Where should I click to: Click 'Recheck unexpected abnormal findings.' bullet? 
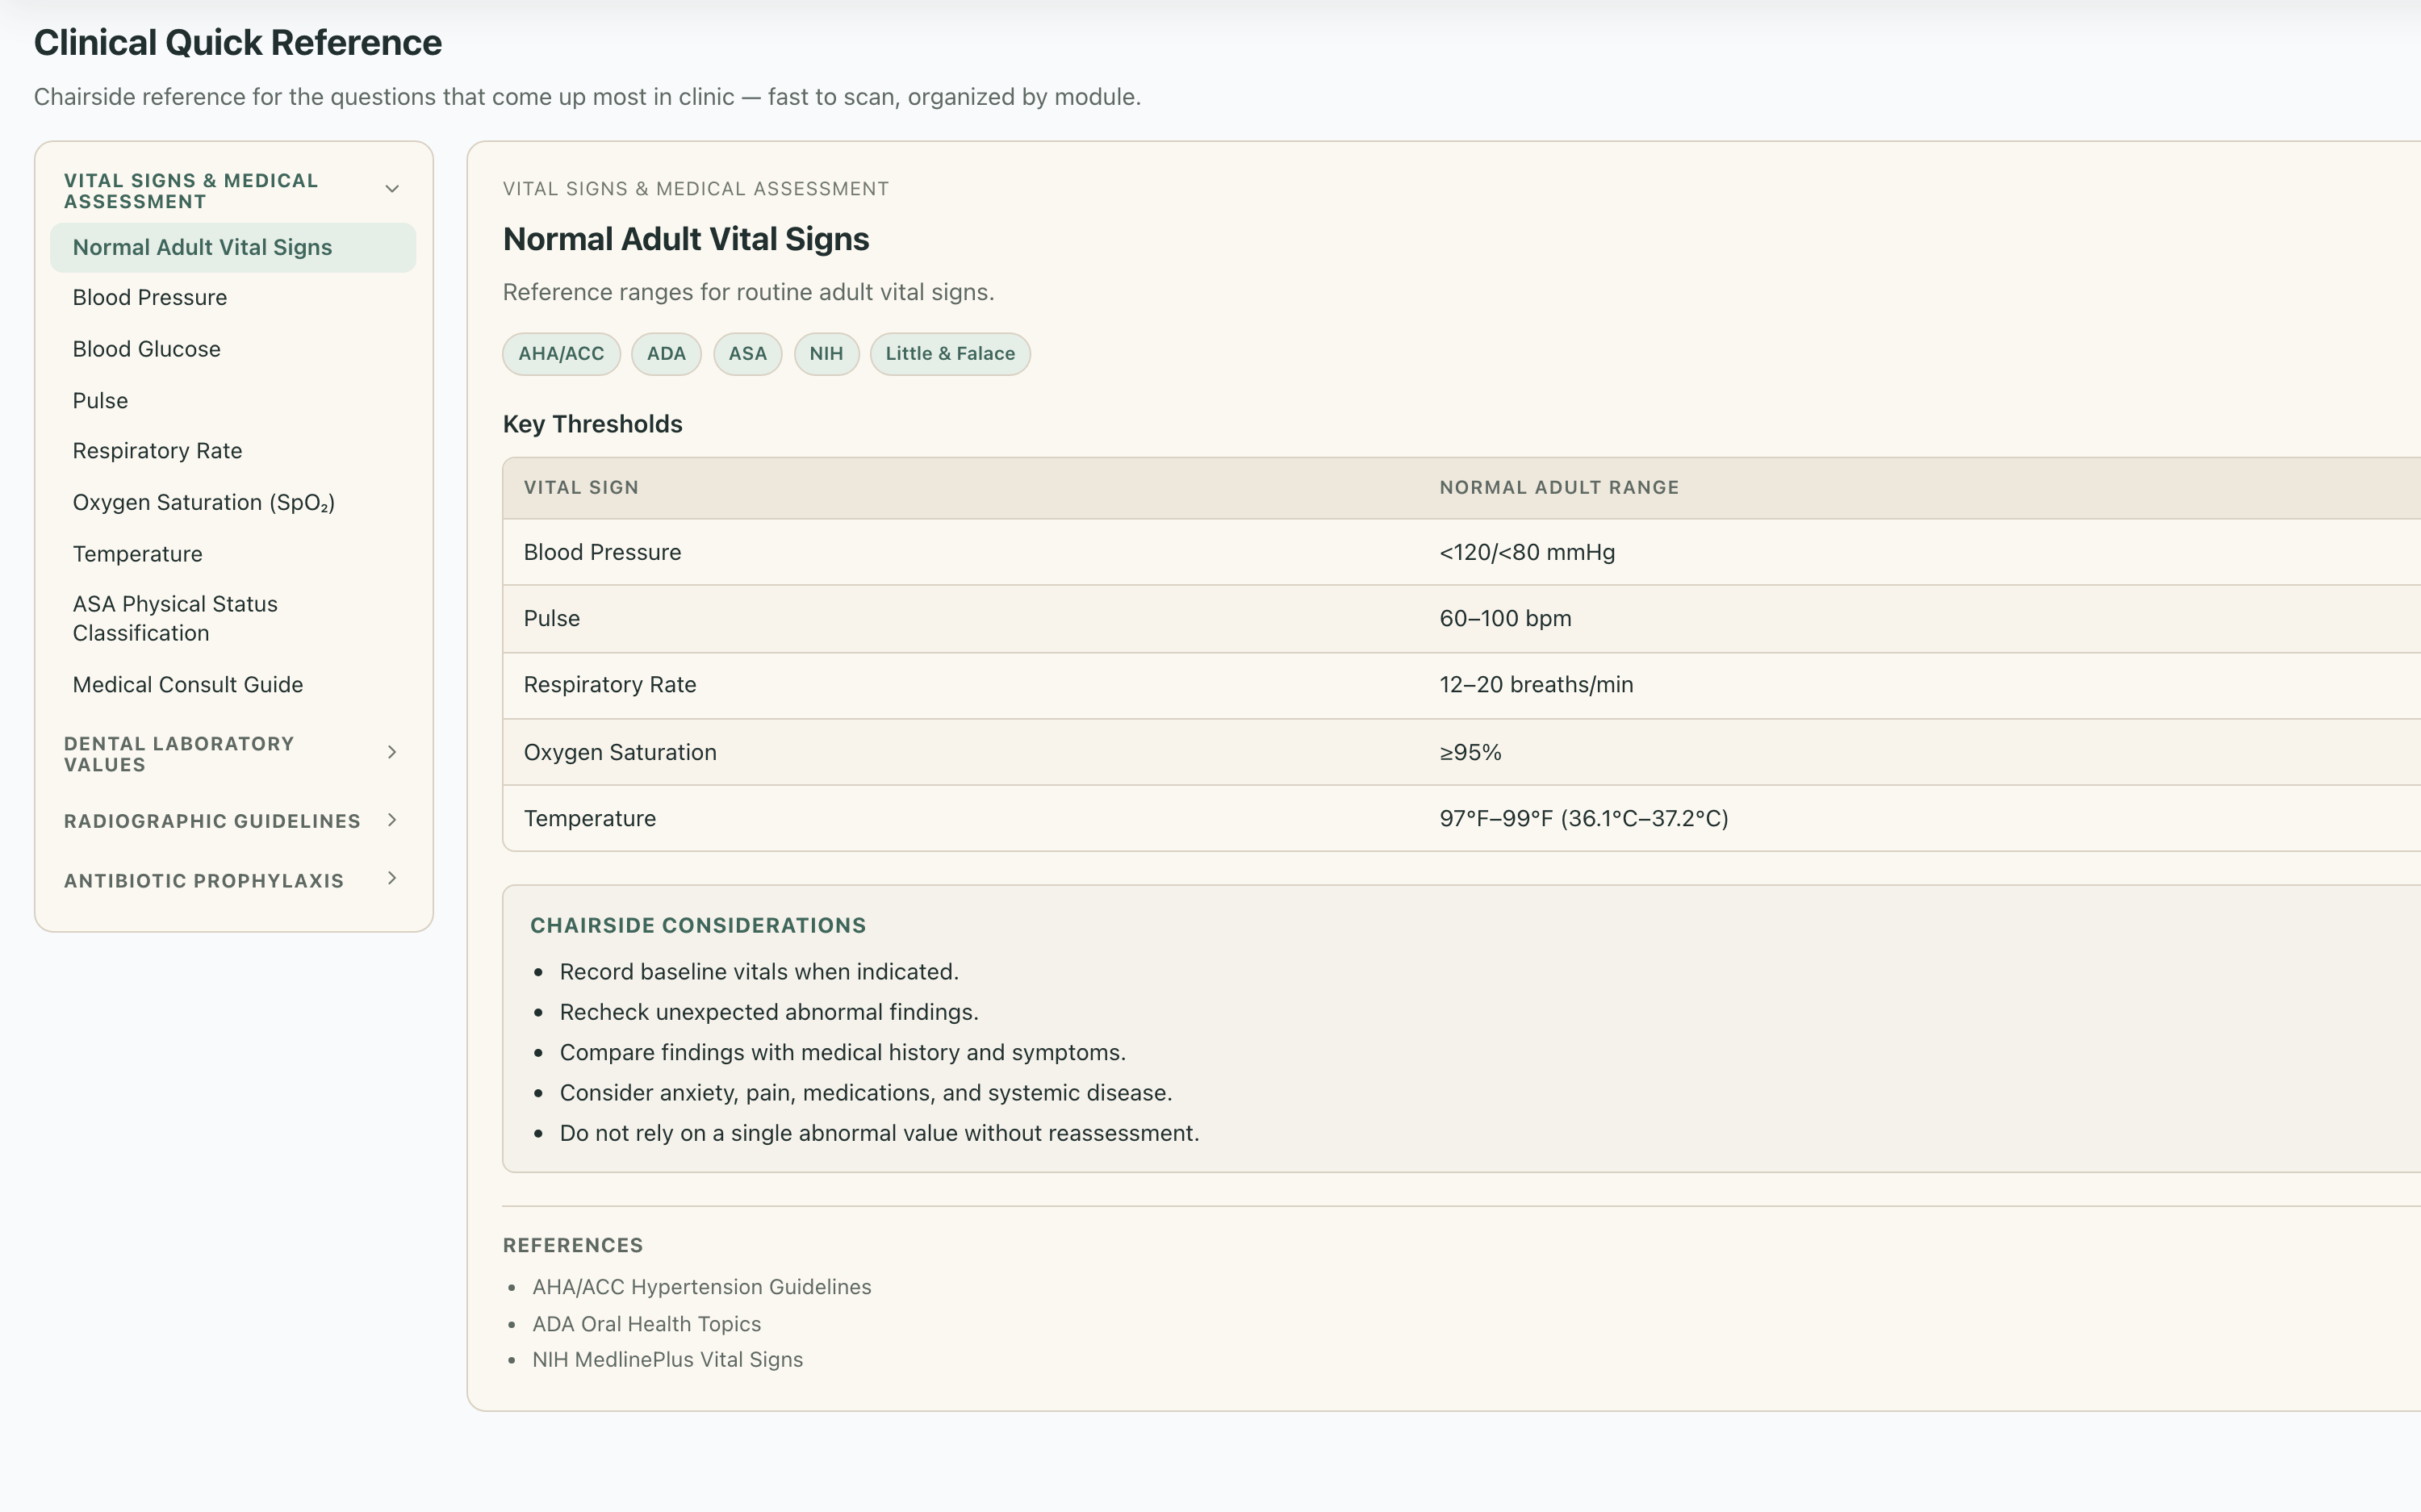pyautogui.click(x=769, y=1012)
